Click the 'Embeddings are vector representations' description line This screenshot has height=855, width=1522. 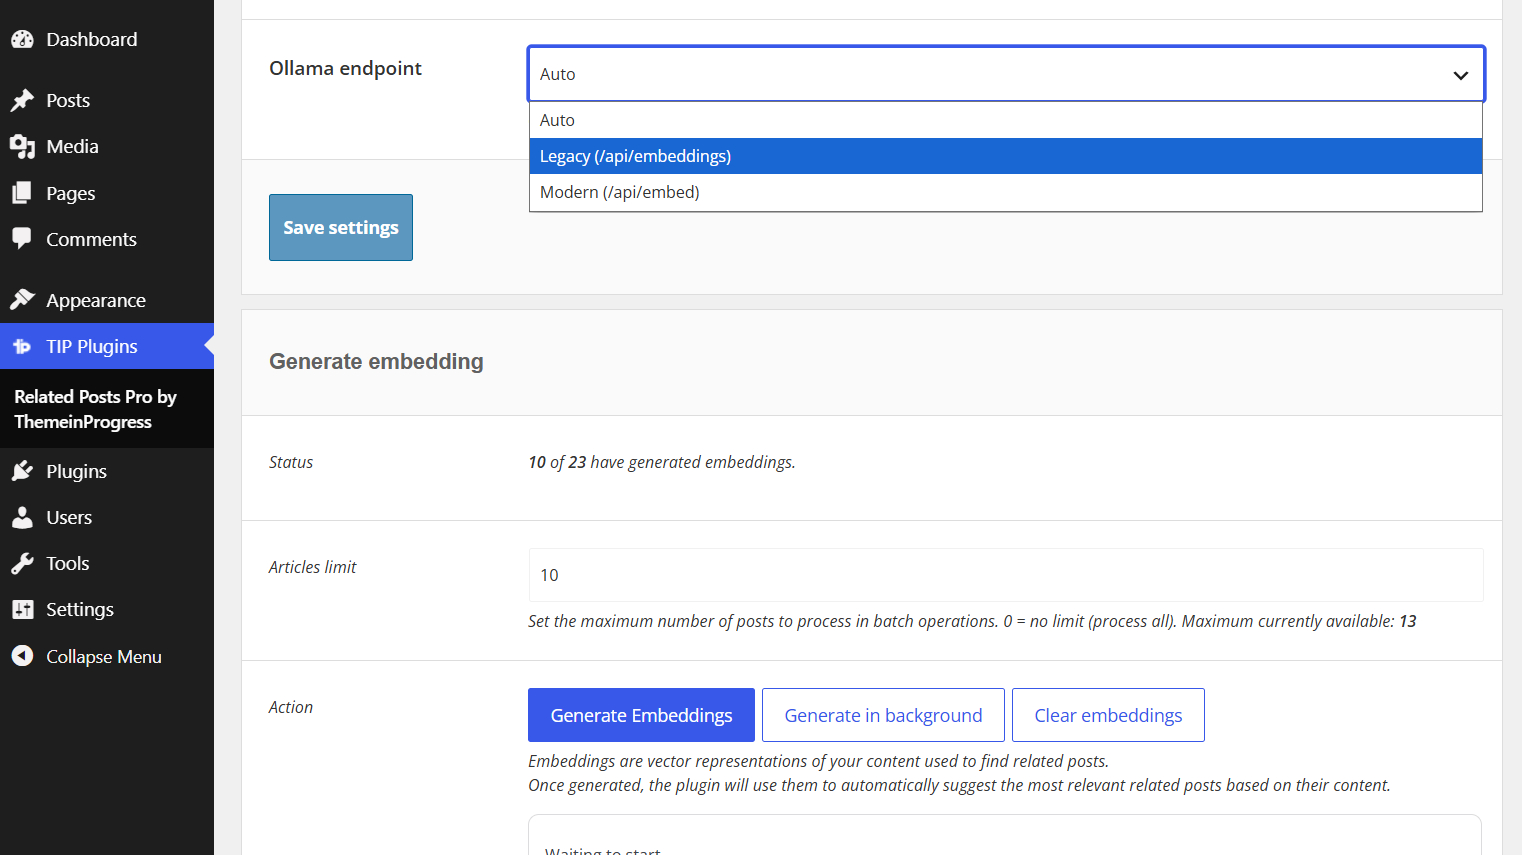[818, 761]
